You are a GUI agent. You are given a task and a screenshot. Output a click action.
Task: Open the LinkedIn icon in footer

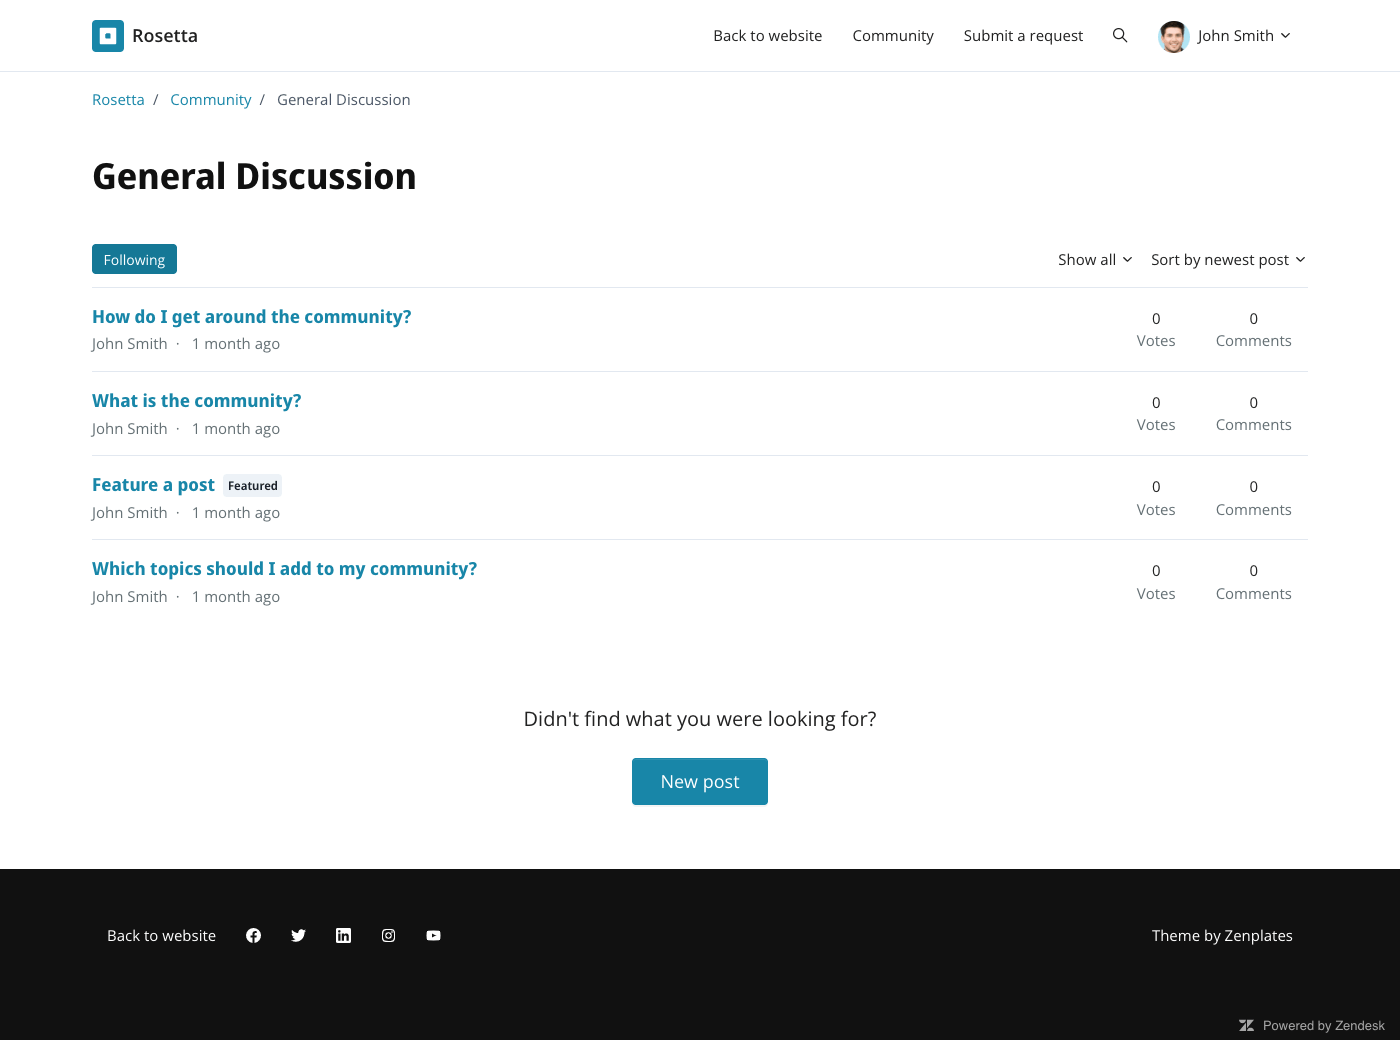tap(343, 936)
